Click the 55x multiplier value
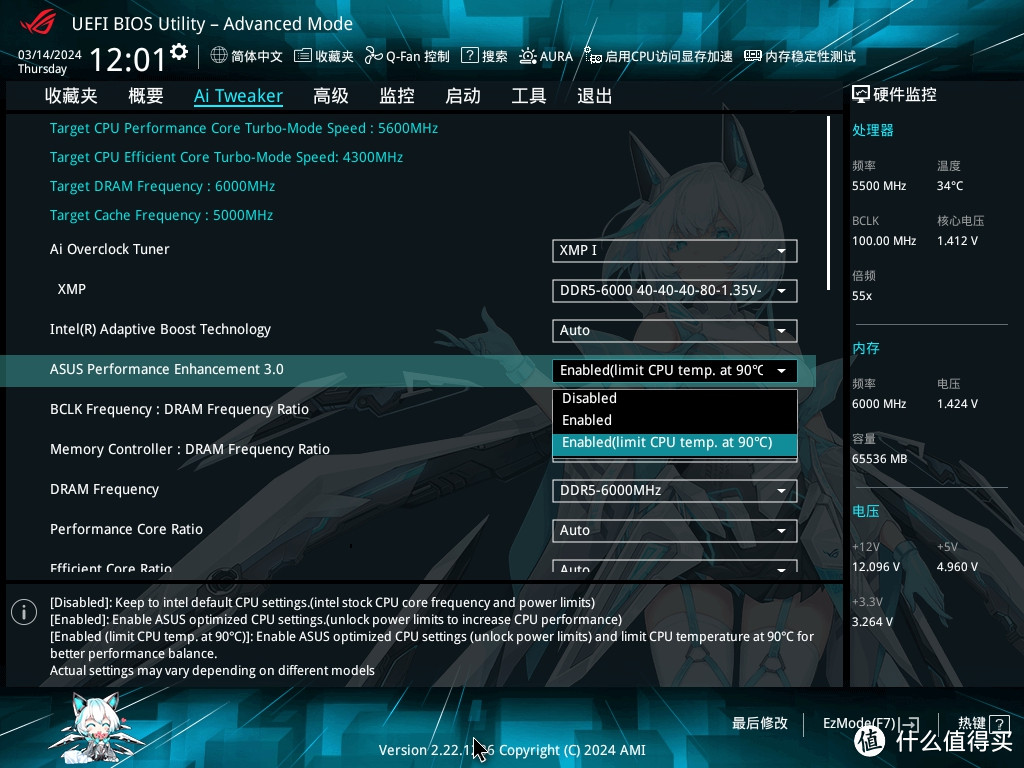The width and height of the screenshot is (1024, 768). pos(862,296)
